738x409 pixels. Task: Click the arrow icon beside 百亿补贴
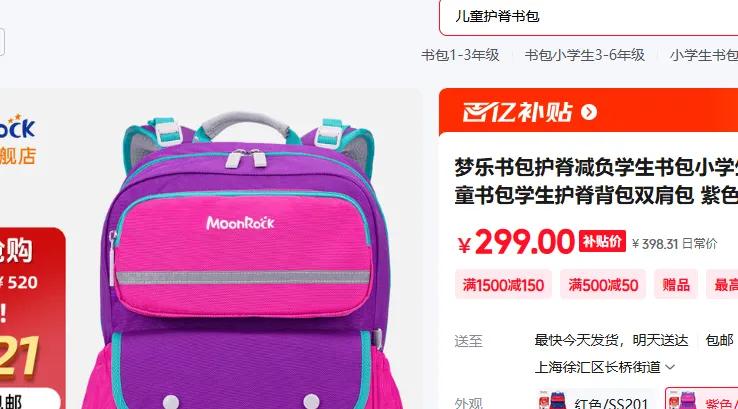coord(589,112)
